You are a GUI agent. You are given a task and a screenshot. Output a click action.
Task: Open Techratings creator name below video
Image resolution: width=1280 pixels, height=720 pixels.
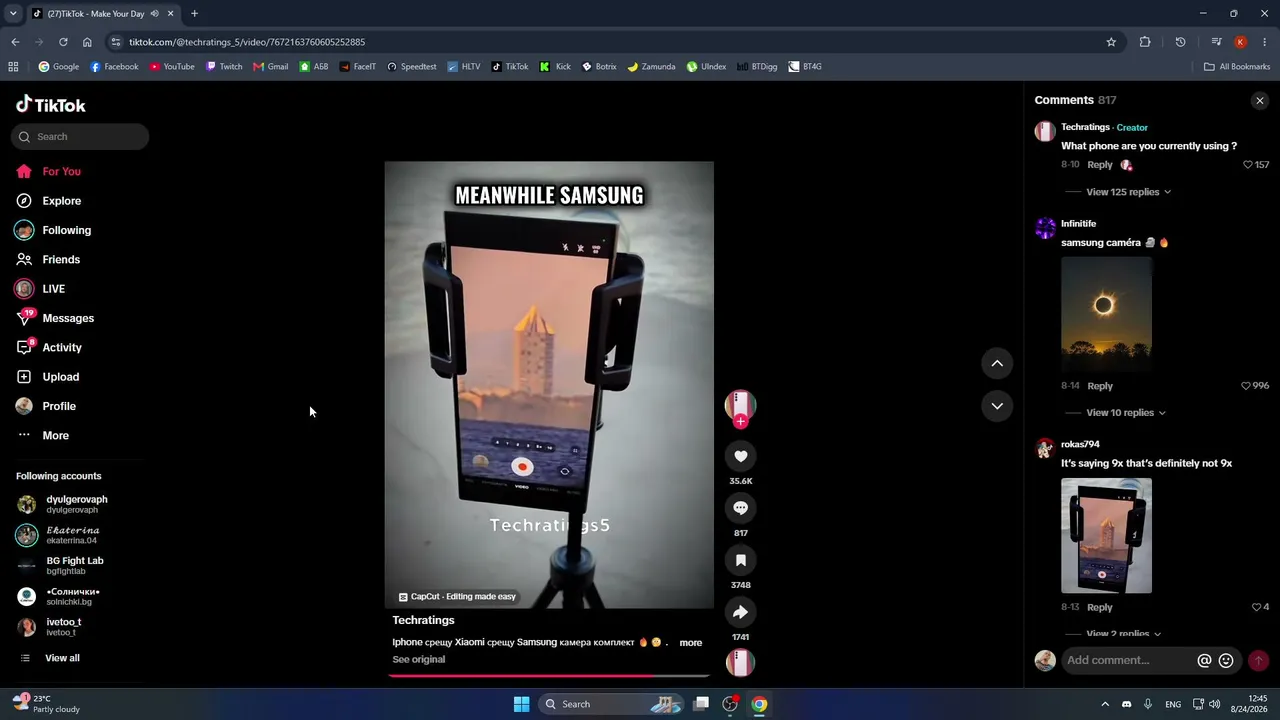[423, 621]
